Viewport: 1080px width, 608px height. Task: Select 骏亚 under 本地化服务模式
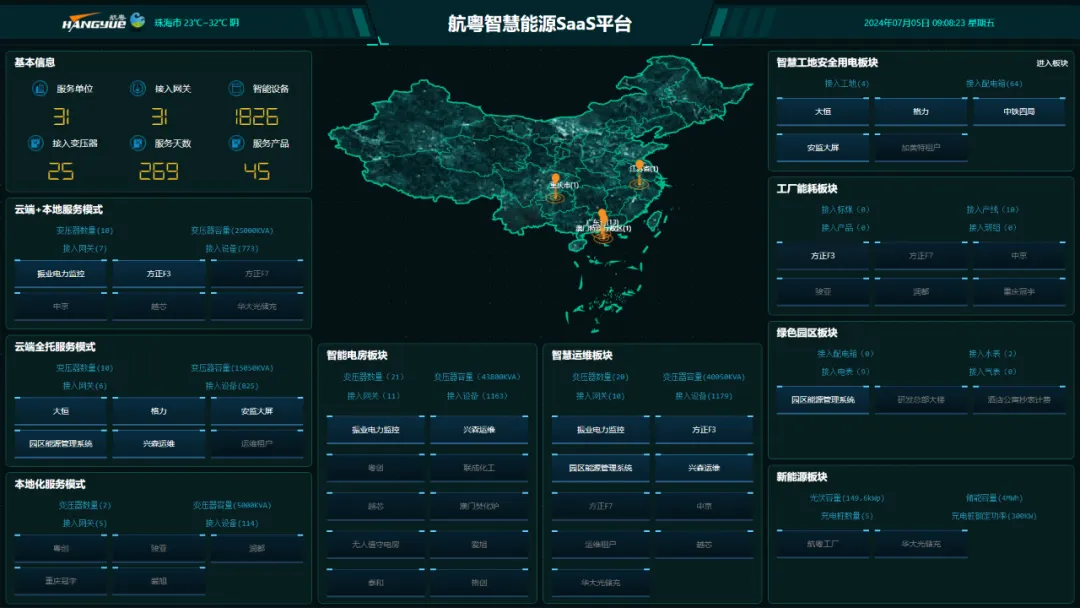(x=159, y=548)
